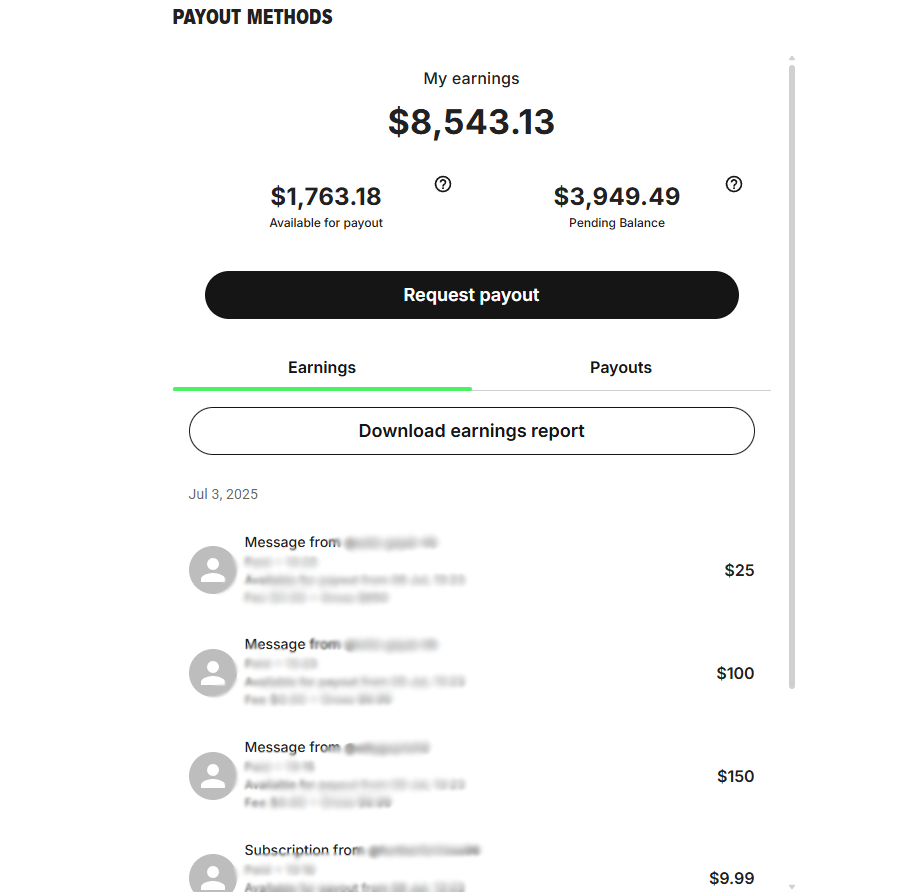Open sender avatar on the $25 message
The width and height of the screenshot is (910, 892).
point(213,570)
